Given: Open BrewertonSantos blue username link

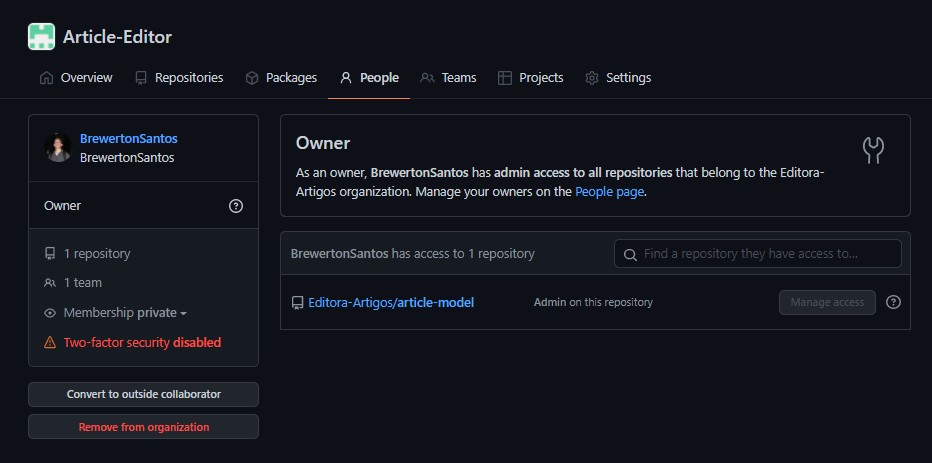Looking at the screenshot, I should coord(128,138).
